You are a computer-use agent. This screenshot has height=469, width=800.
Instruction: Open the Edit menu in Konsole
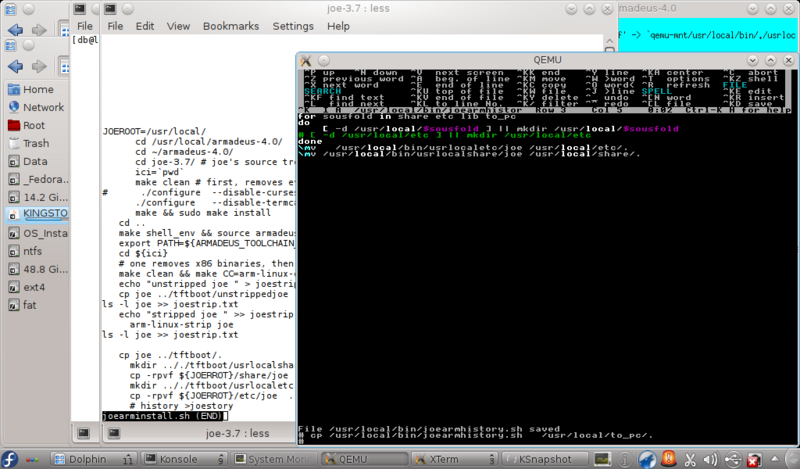click(x=145, y=25)
